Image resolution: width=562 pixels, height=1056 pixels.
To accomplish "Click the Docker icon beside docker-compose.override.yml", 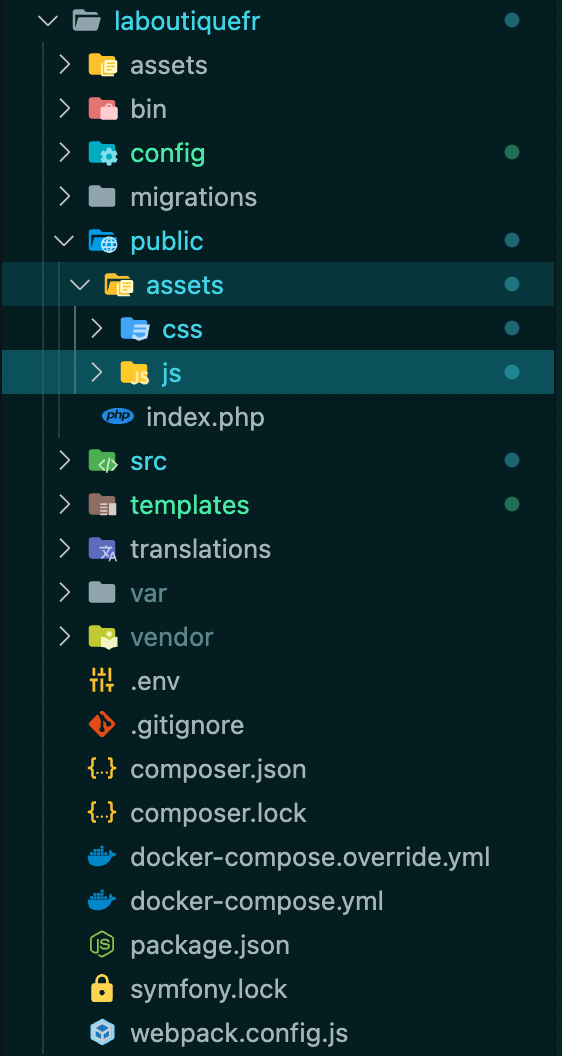I will click(102, 857).
